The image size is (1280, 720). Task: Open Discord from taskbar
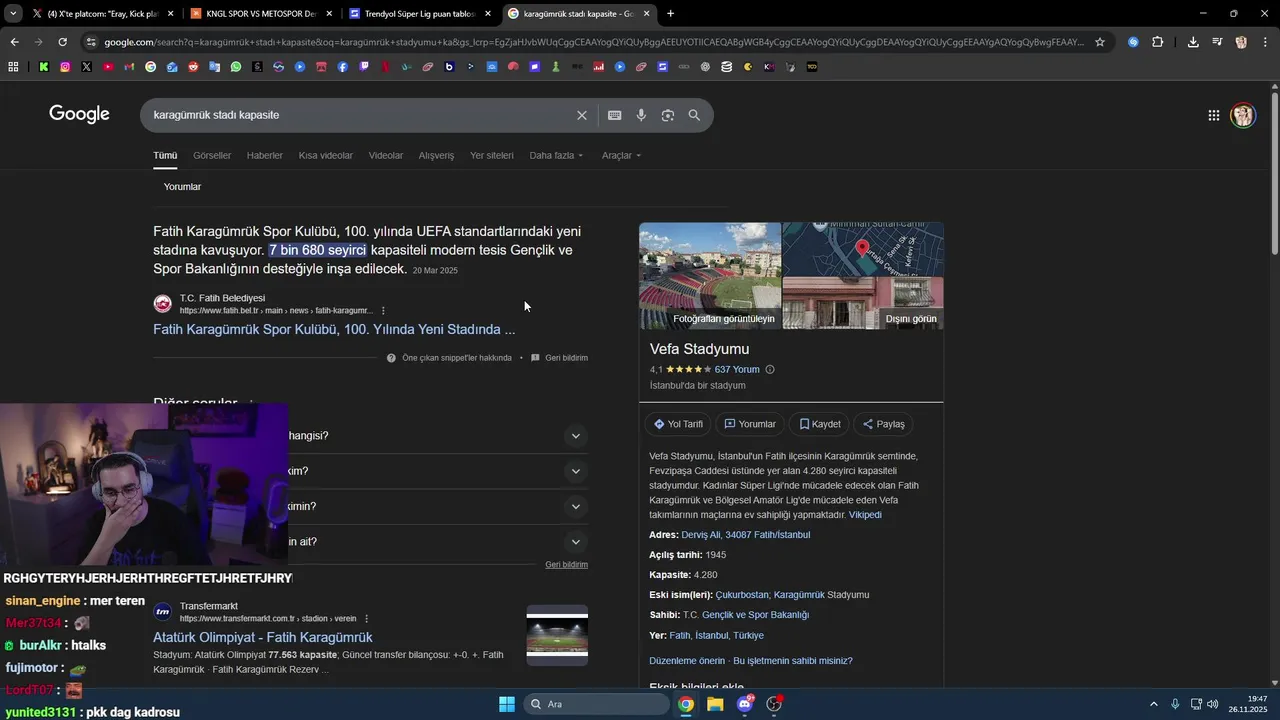745,704
